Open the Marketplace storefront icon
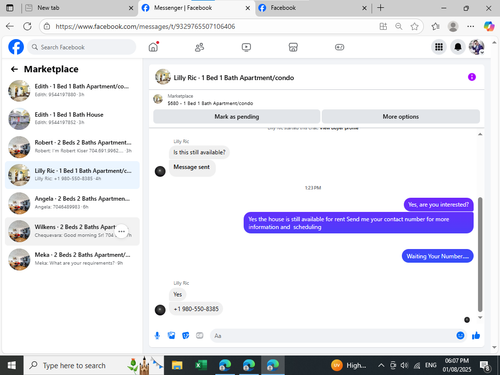Viewport: 500px width, 375px height. click(293, 47)
